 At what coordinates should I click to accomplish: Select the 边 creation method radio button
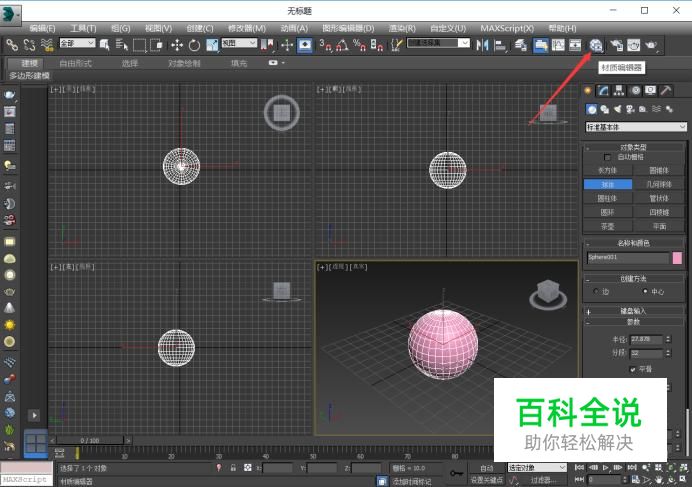(595, 291)
